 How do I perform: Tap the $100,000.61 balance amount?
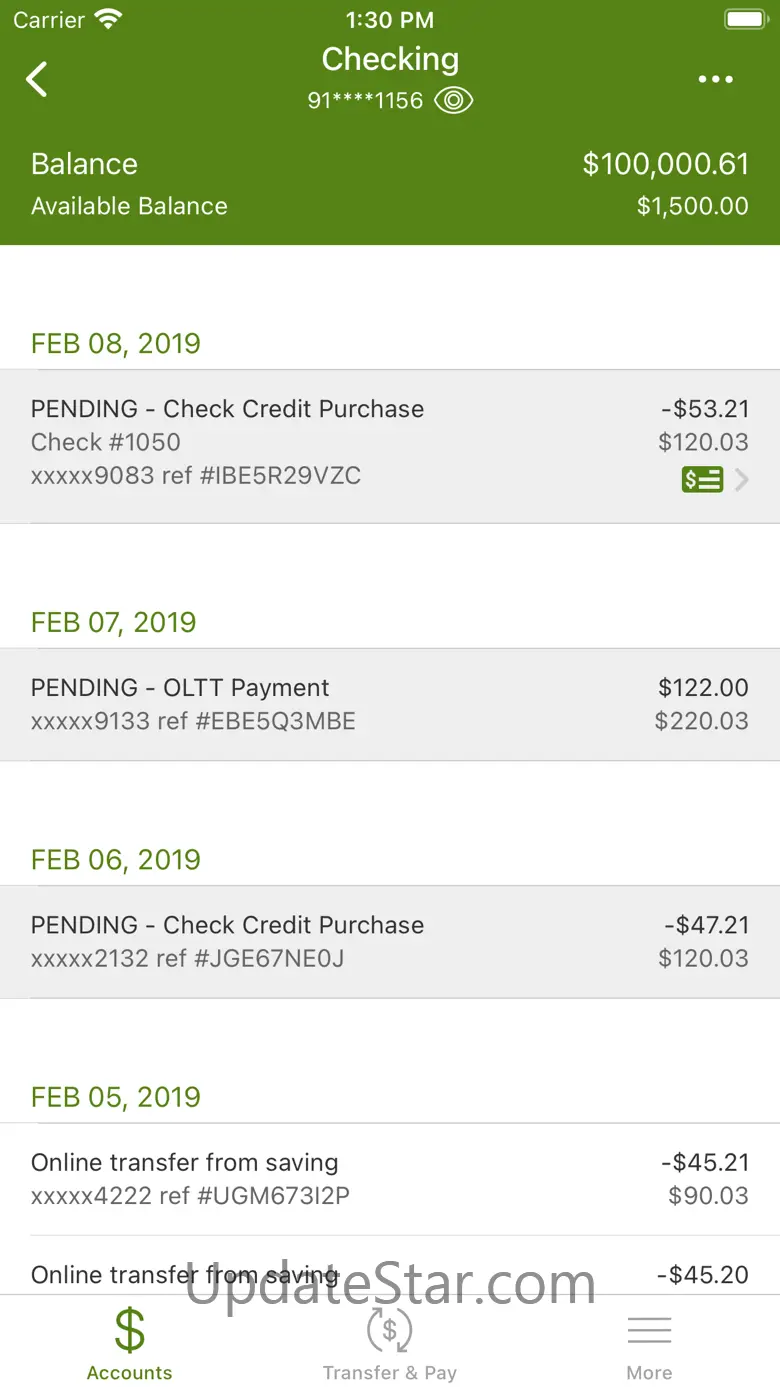(x=666, y=164)
